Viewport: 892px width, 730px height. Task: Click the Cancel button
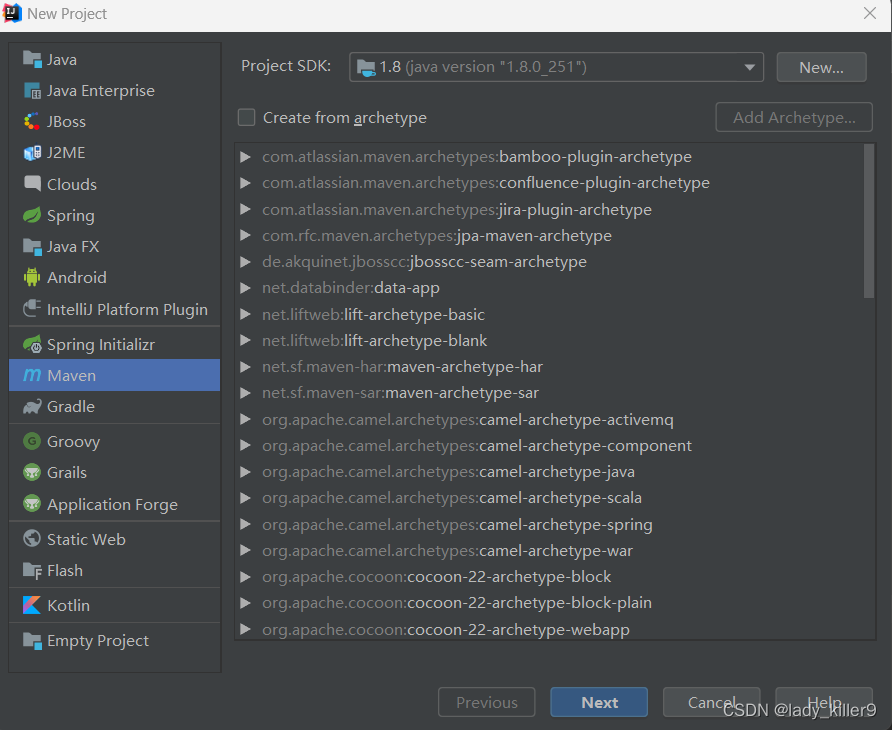[711, 702]
